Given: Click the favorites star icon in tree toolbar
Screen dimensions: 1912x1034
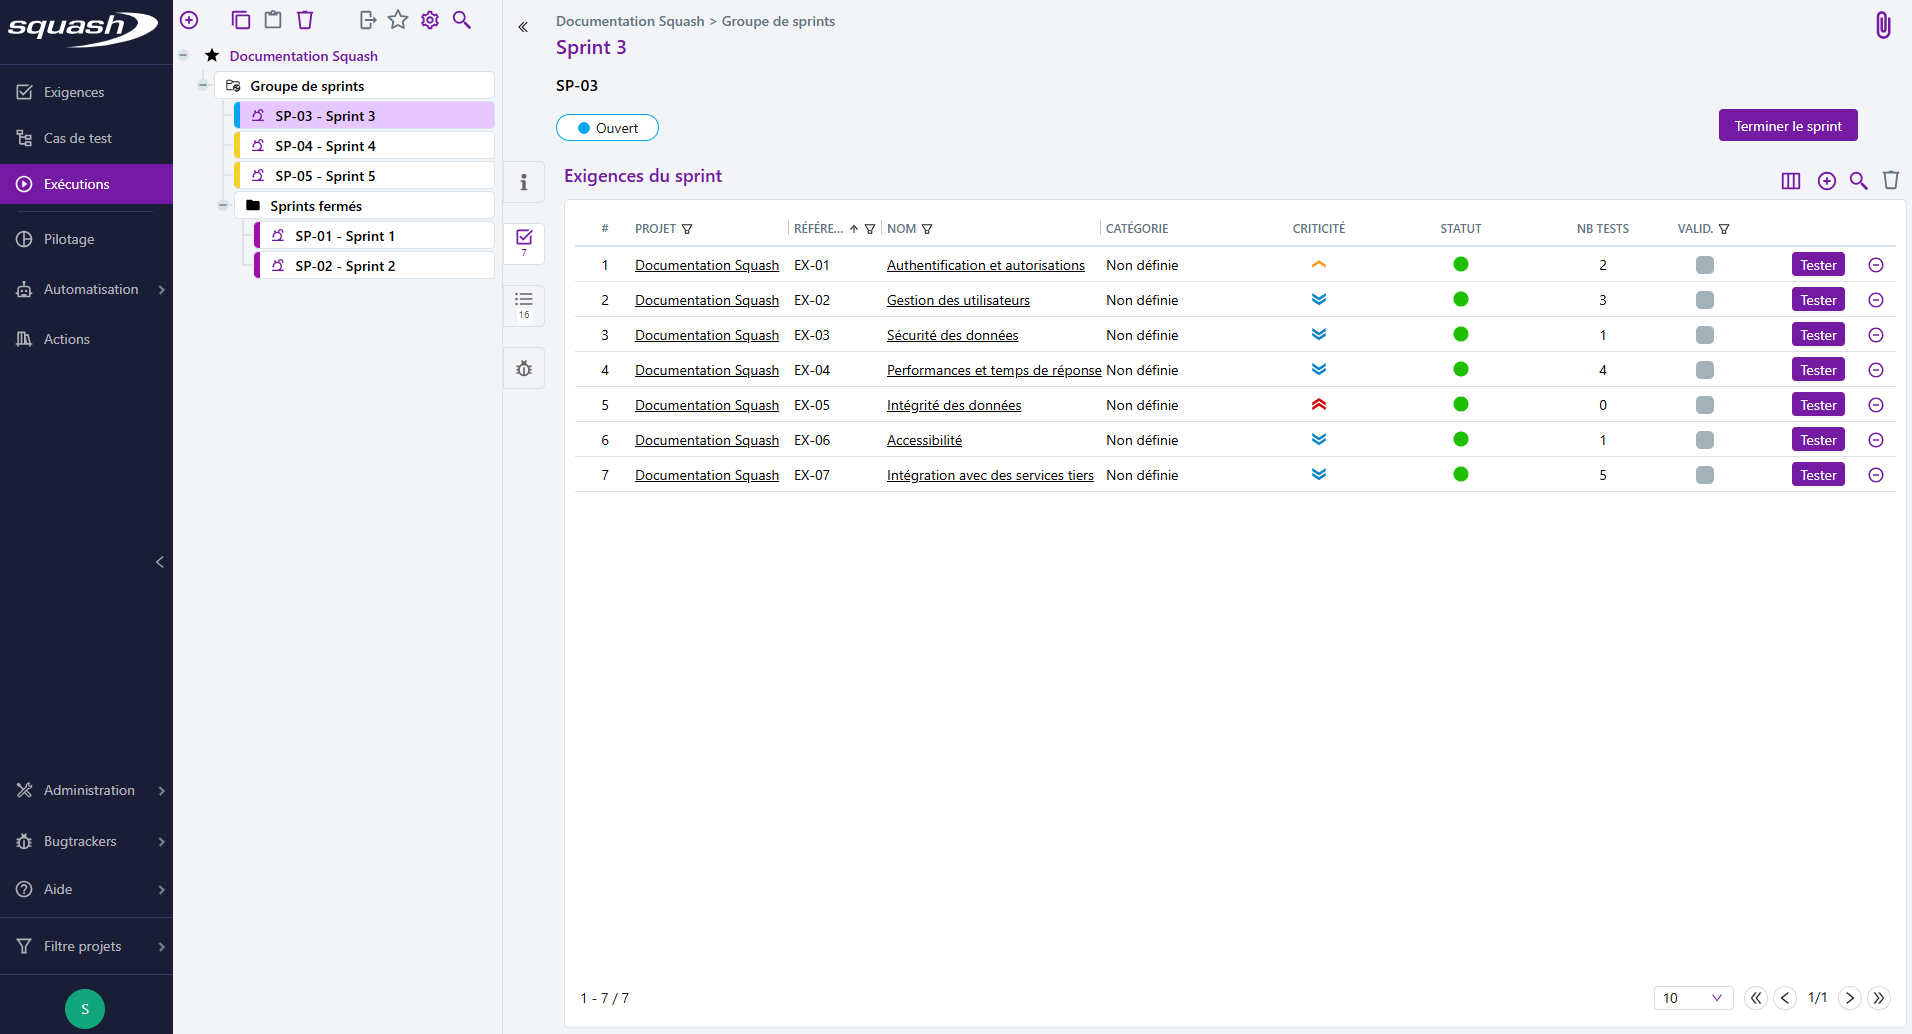Looking at the screenshot, I should point(398,20).
